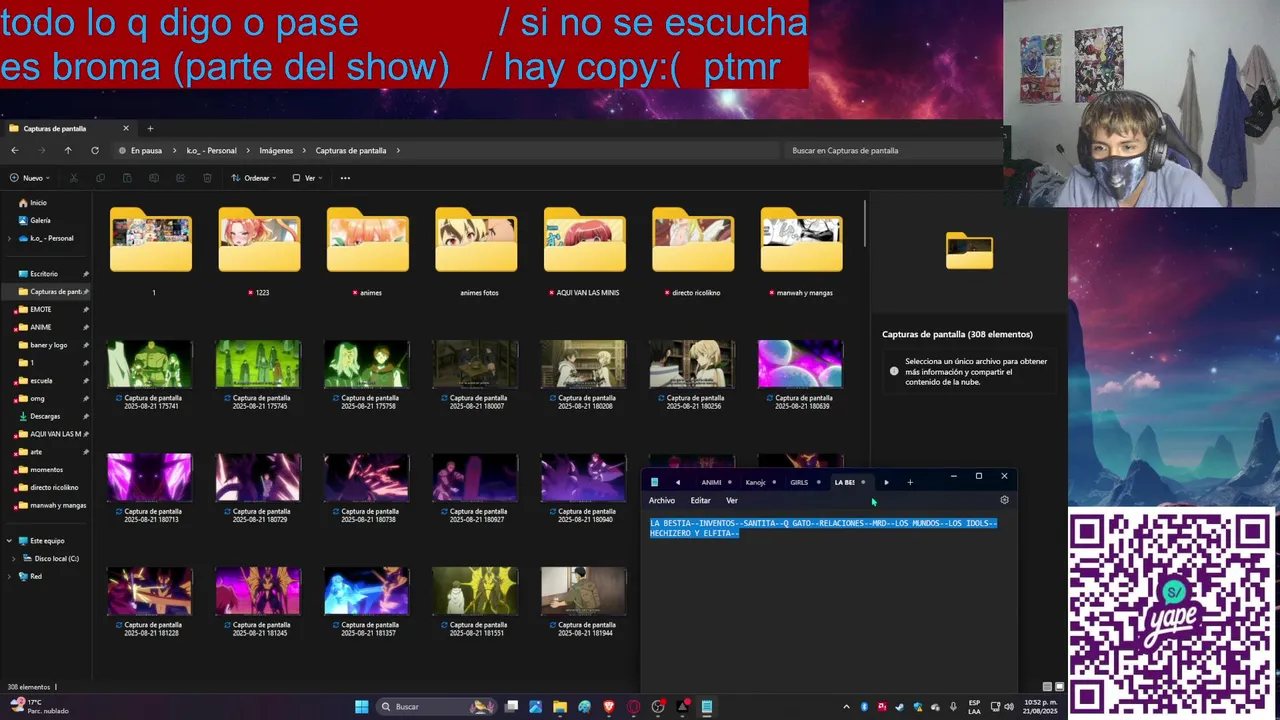The height and width of the screenshot is (720, 1280).
Task: Open Escritorio in the sidebar
Action: [x=44, y=273]
